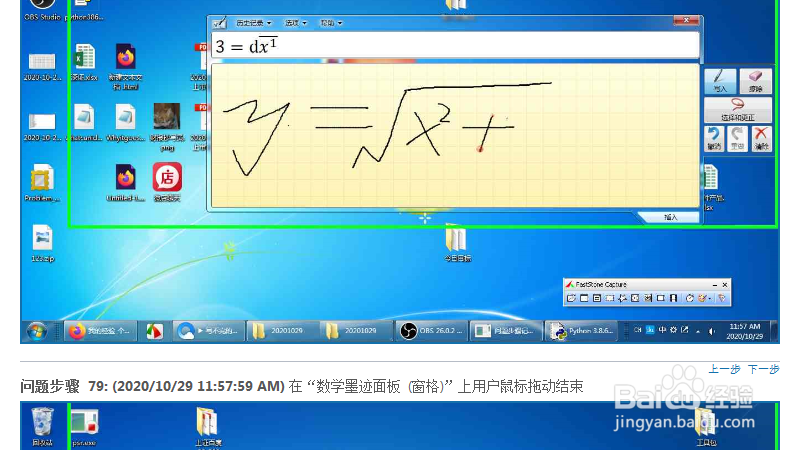
Task: Click the green Excel .xlsx desktop file
Action: point(85,63)
